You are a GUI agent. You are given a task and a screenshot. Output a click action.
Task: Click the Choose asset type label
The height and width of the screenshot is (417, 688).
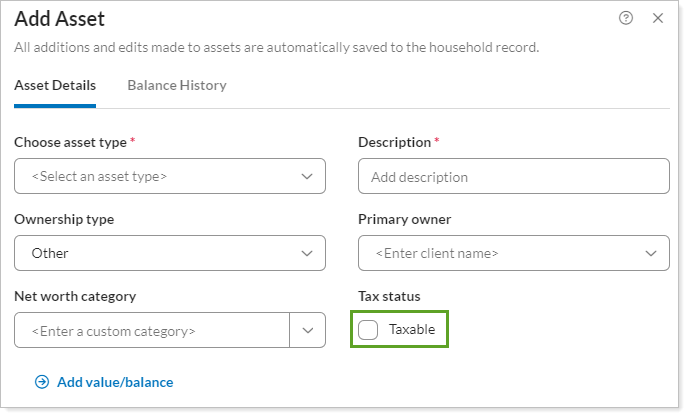click(69, 142)
